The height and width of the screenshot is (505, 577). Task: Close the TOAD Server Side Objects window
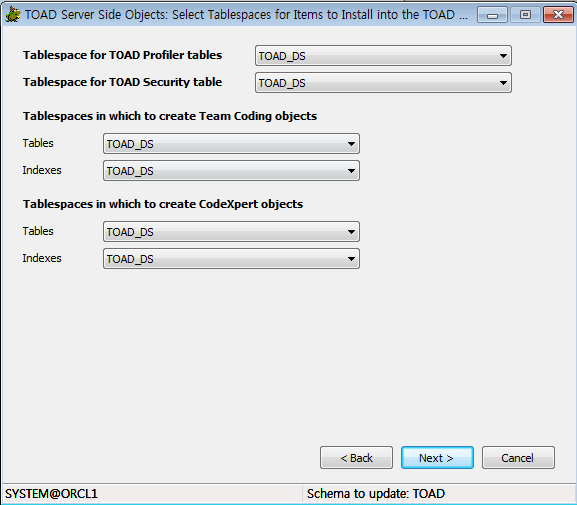click(x=558, y=15)
